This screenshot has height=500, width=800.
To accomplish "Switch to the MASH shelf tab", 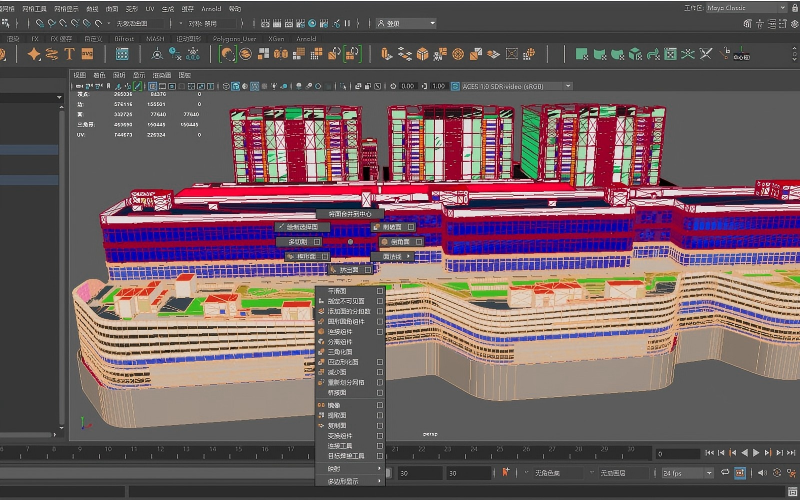I will click(x=155, y=39).
